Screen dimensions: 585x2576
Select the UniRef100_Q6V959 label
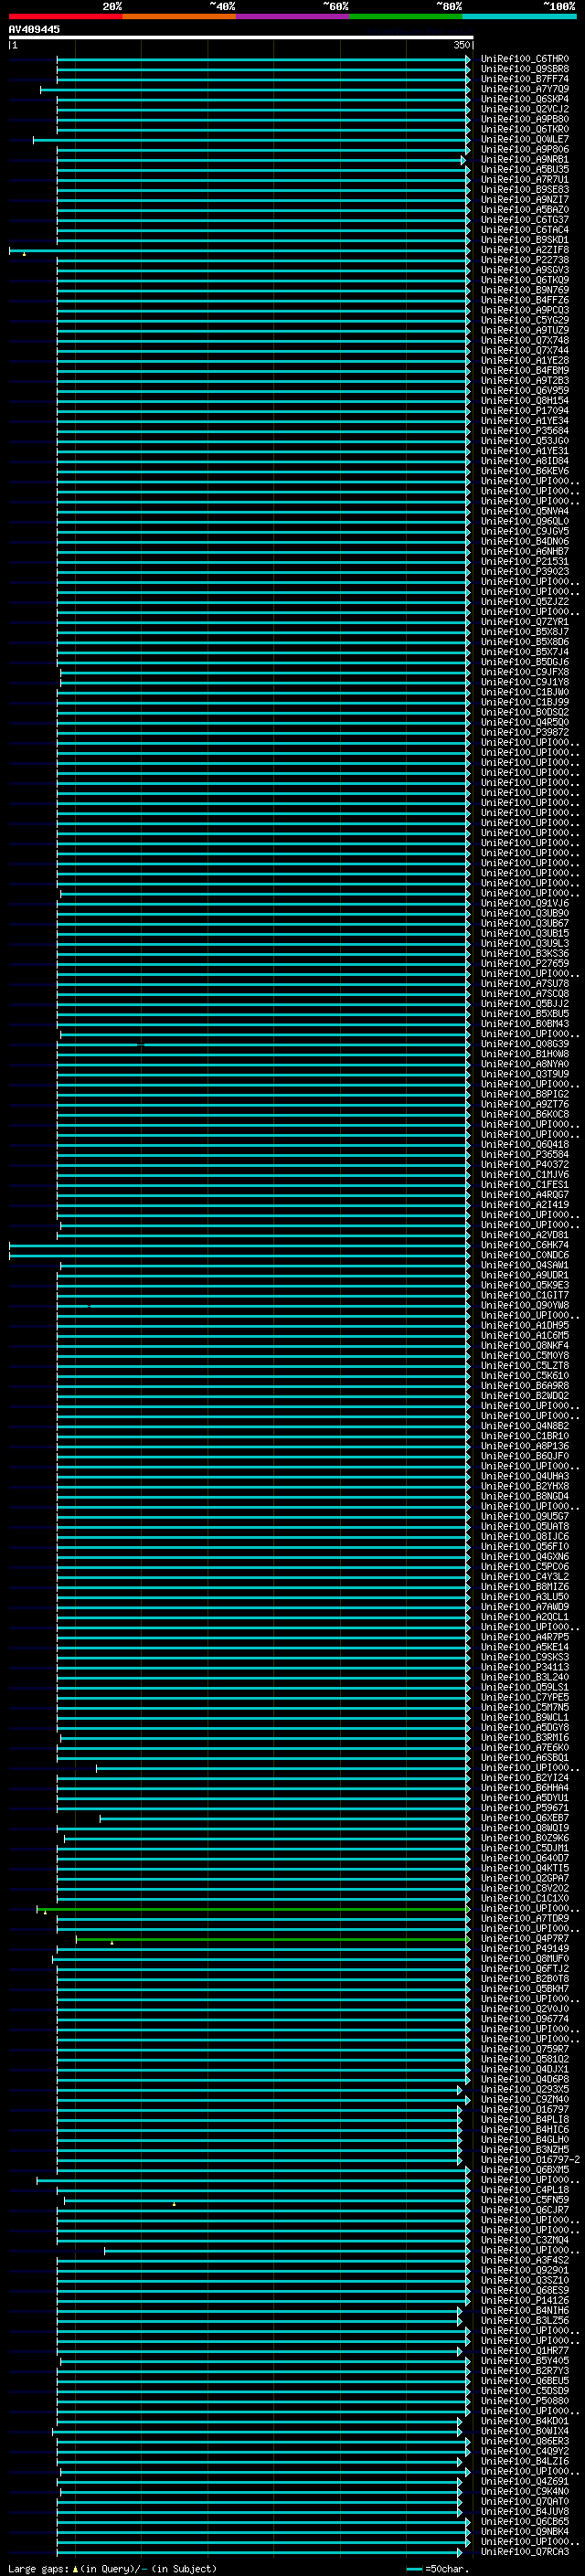coord(525,390)
